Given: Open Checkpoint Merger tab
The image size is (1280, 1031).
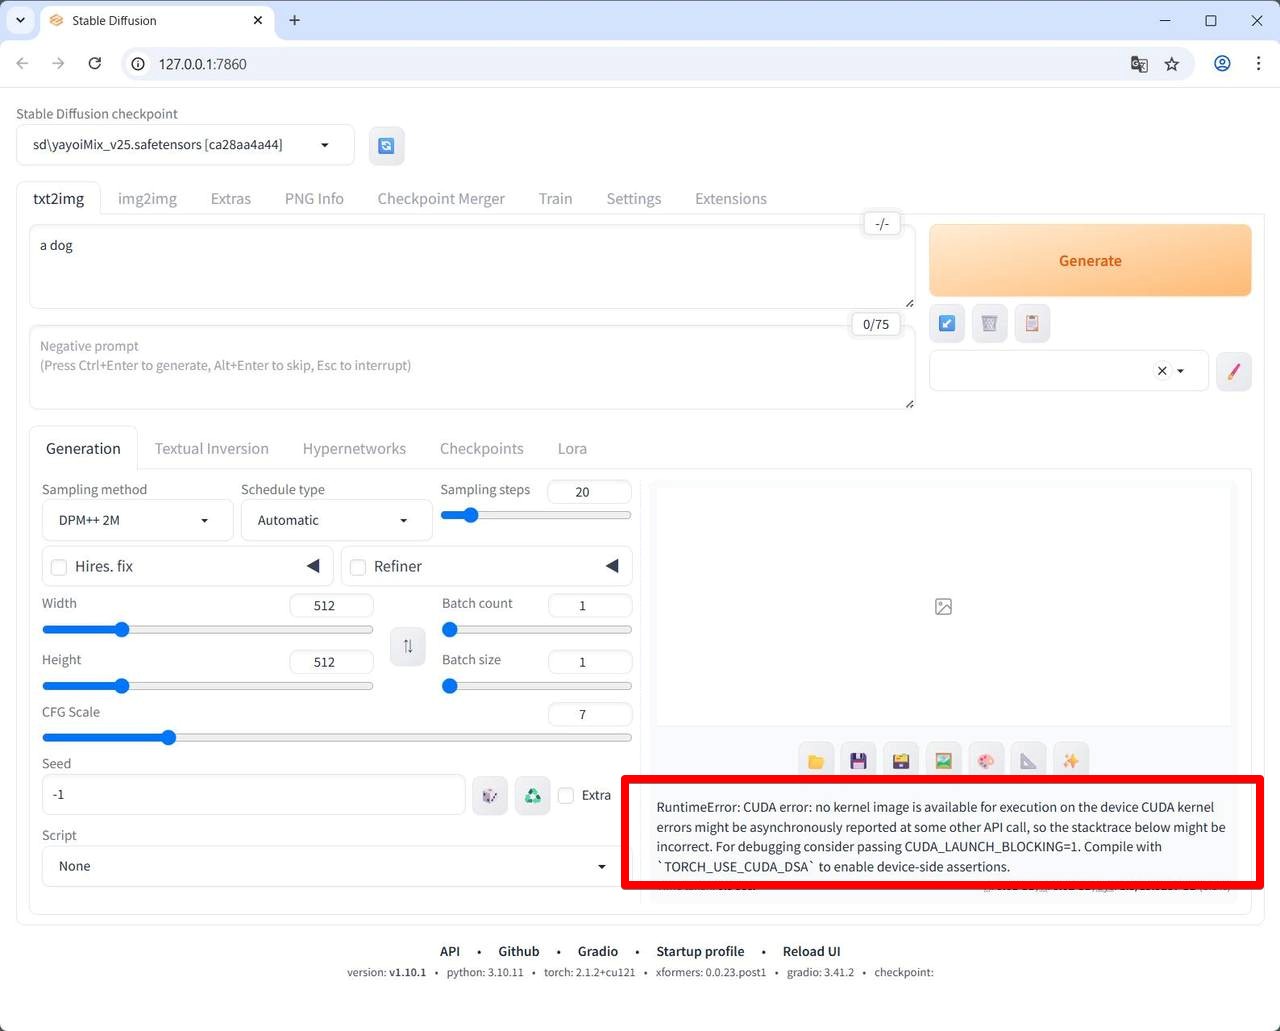Looking at the screenshot, I should click(441, 198).
